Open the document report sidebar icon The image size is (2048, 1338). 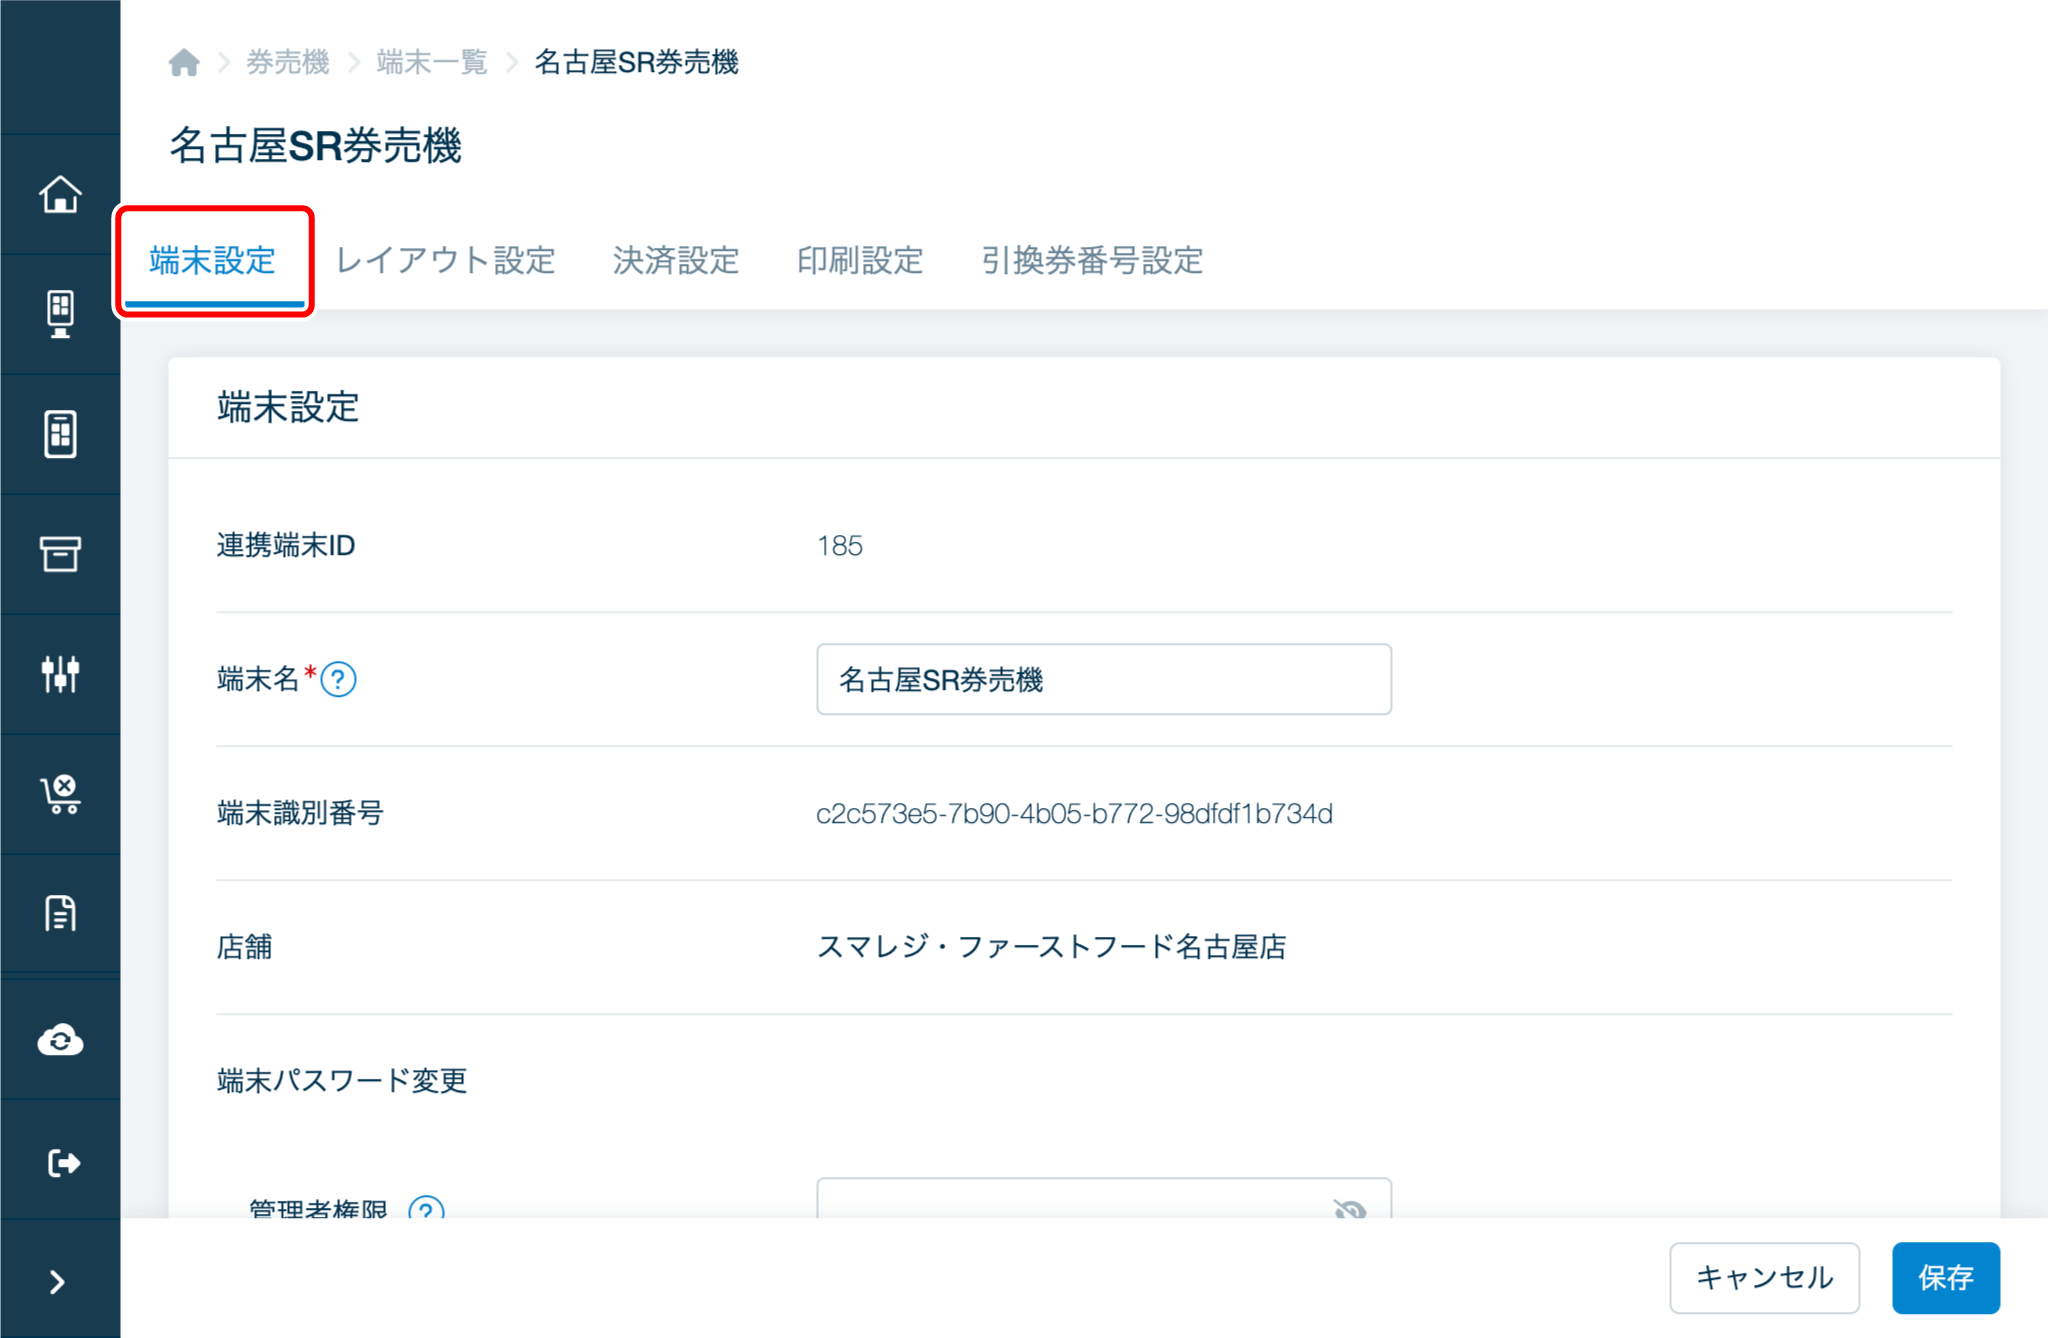point(60,913)
